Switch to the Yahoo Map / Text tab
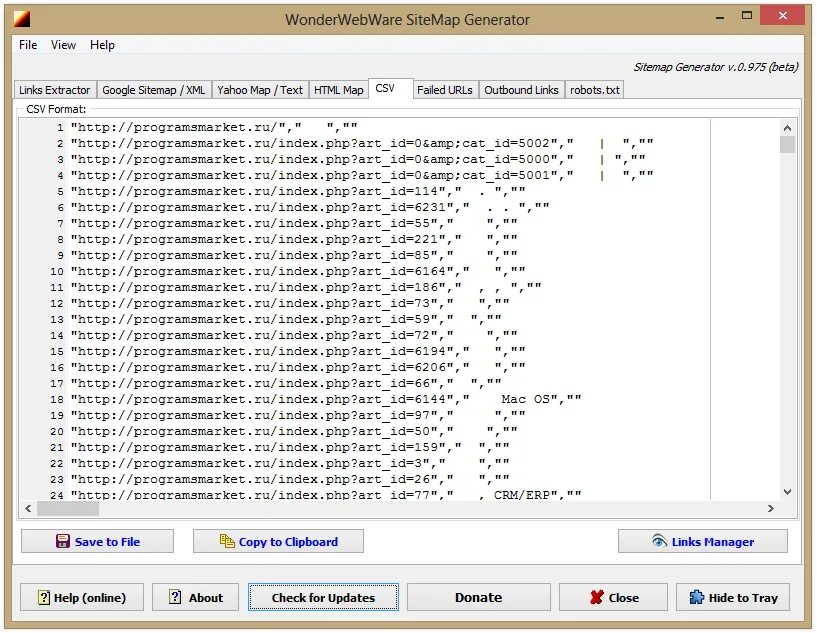817x633 pixels. coord(260,90)
